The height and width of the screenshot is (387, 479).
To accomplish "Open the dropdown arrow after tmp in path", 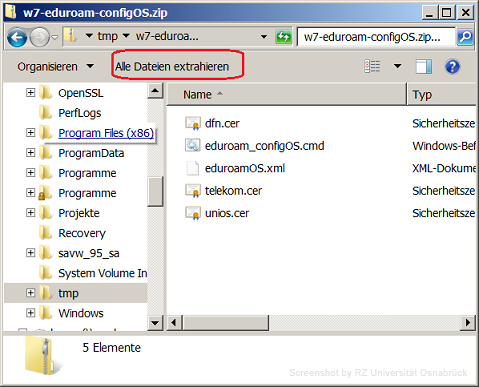I will point(126,36).
